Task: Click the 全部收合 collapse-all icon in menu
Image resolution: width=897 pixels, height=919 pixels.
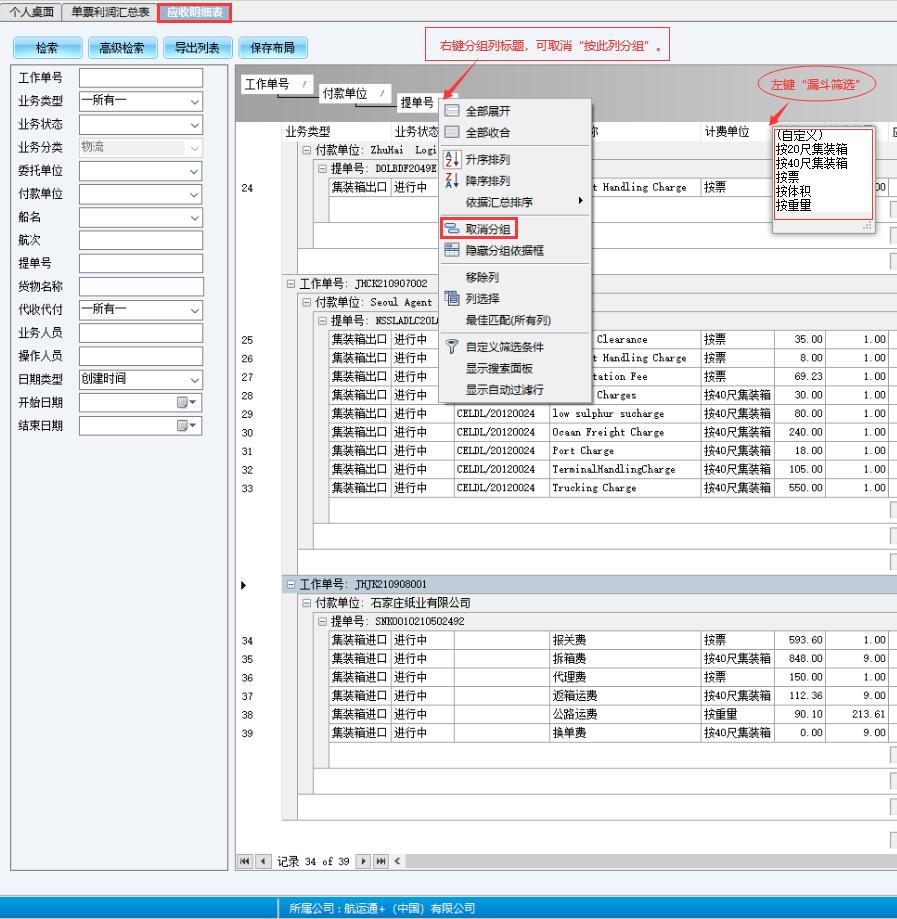Action: [451, 132]
